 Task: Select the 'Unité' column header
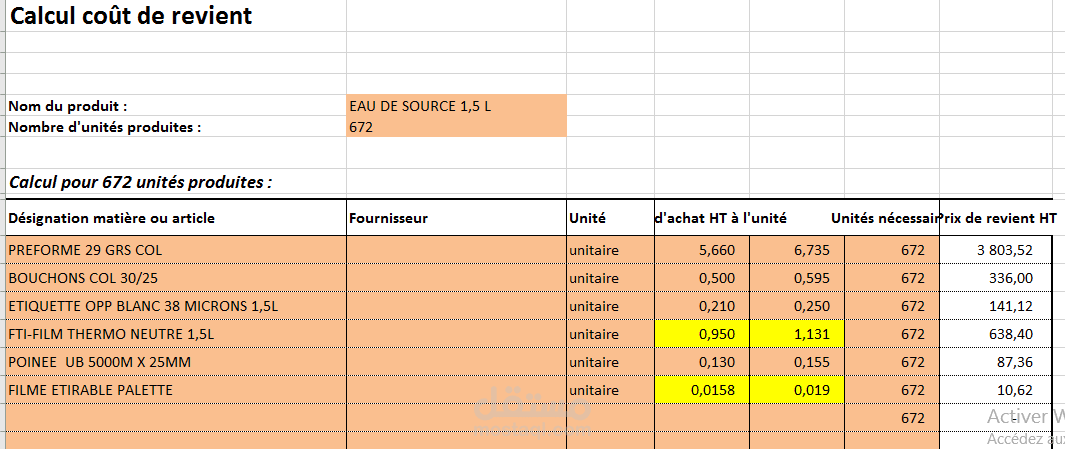point(611,218)
